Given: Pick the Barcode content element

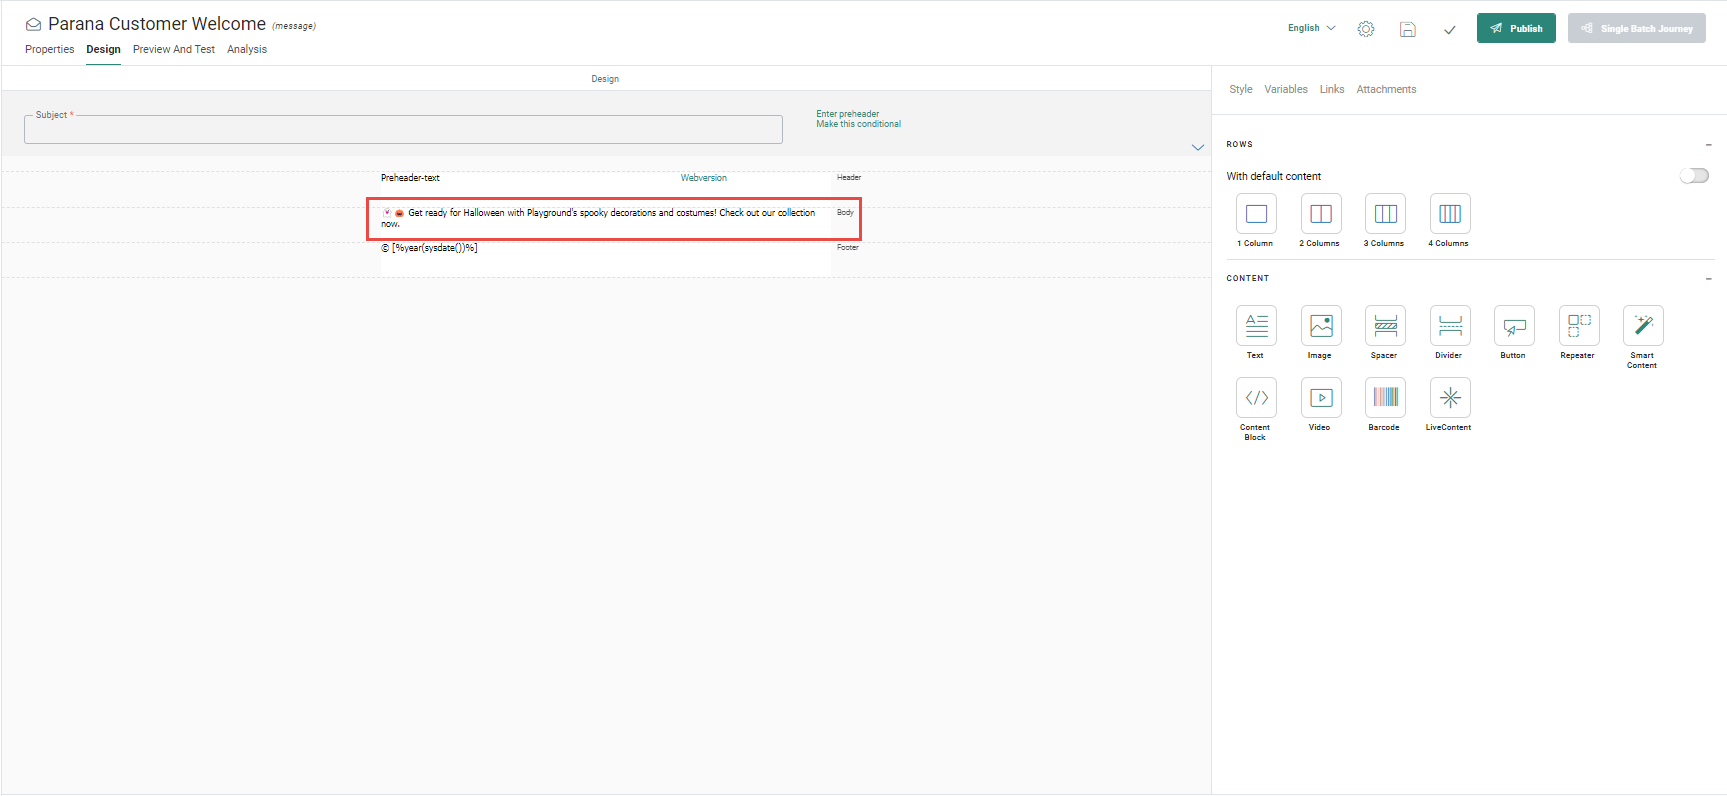Looking at the screenshot, I should point(1385,398).
